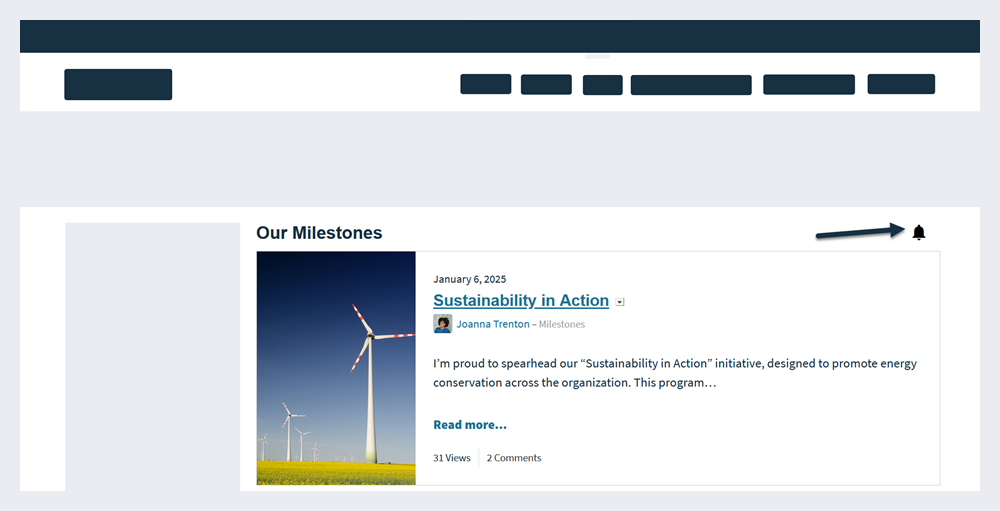Click the Milestones channel label
This screenshot has width=1000, height=511.
[562, 324]
